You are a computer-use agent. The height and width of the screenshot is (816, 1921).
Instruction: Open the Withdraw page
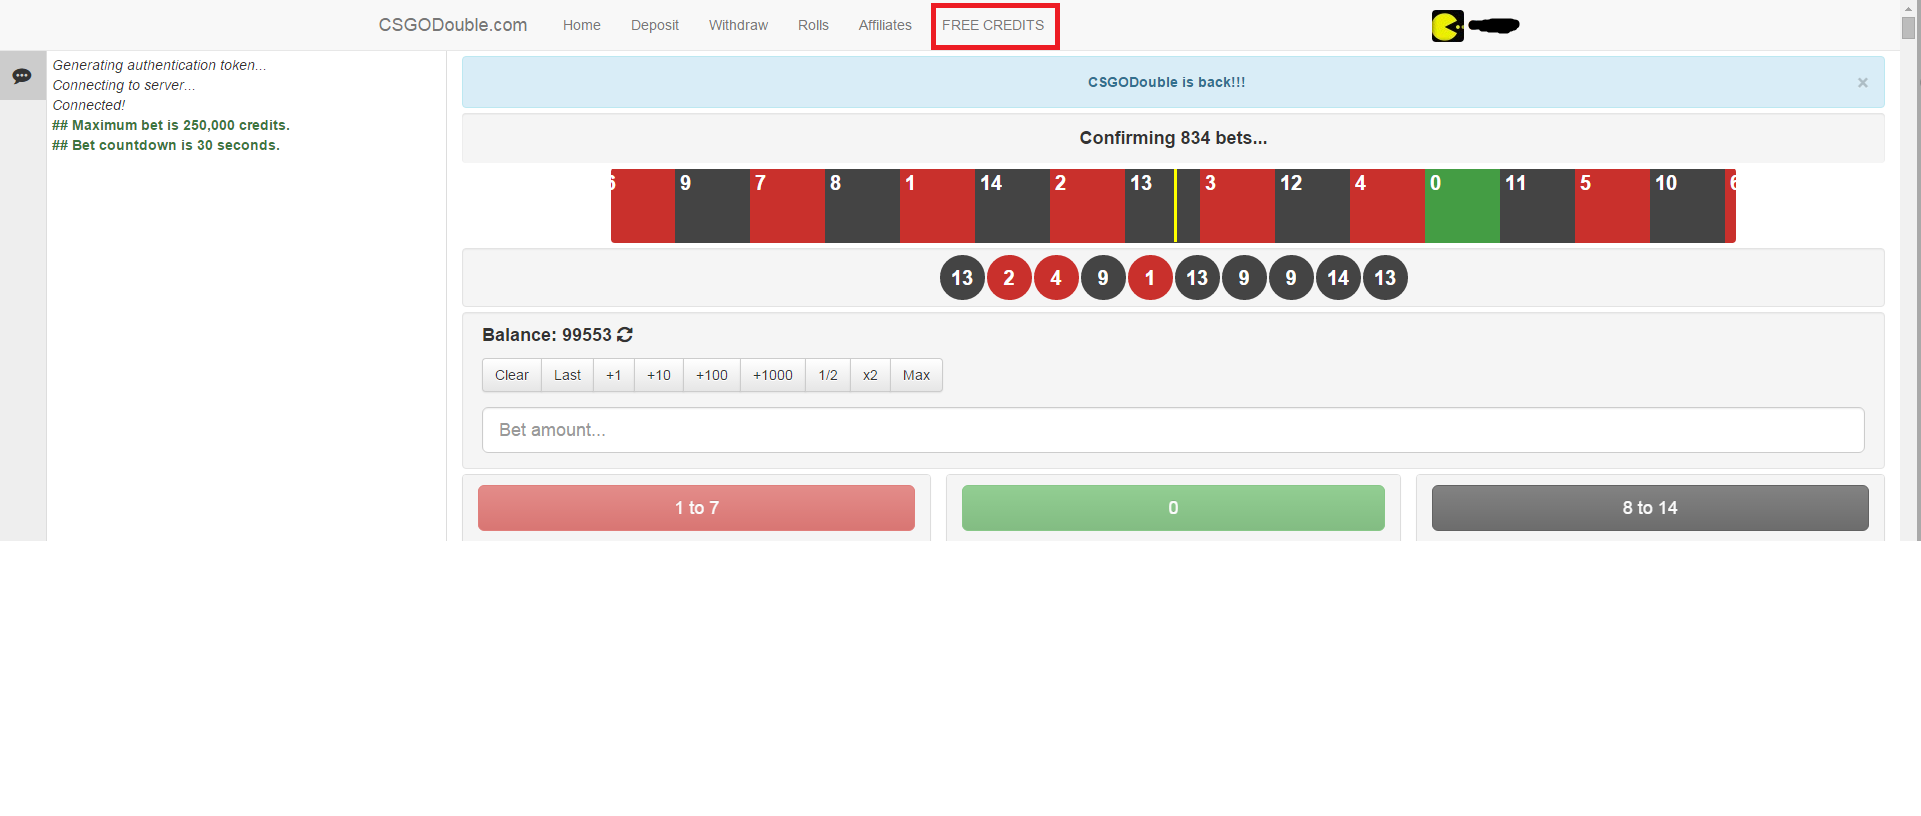[738, 25]
